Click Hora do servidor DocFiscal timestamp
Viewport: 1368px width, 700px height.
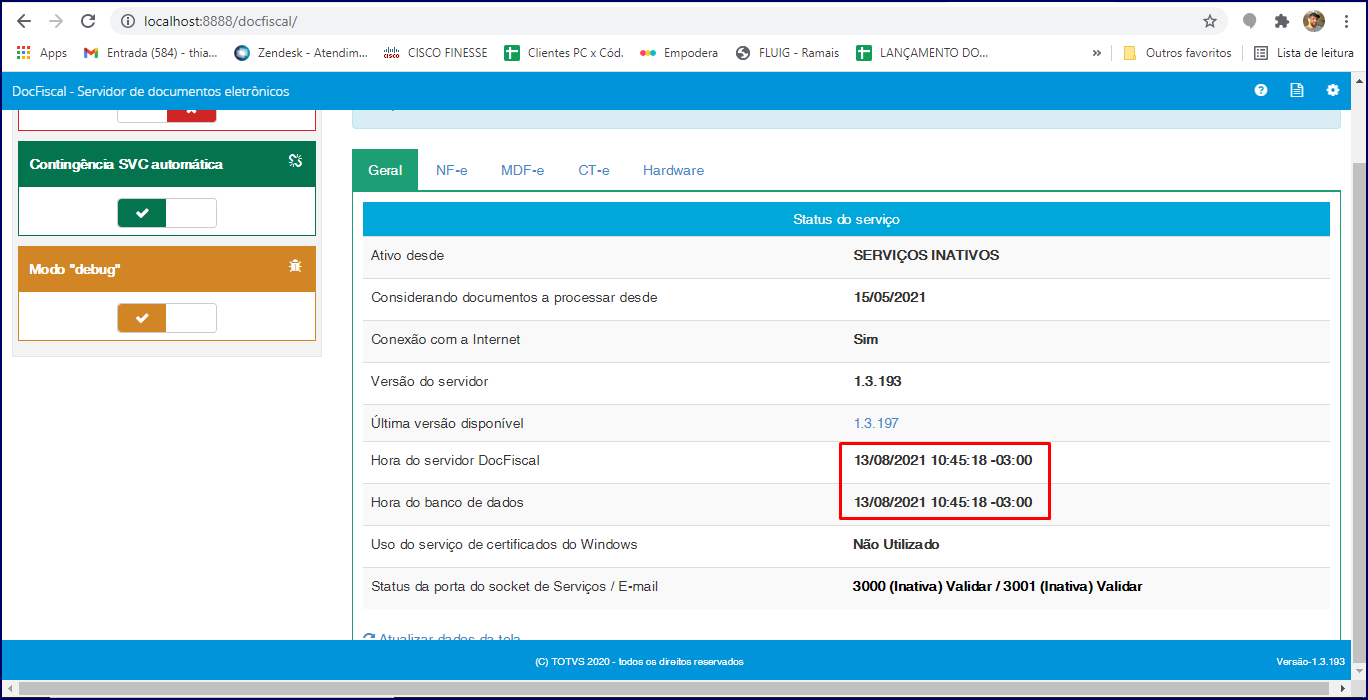tap(943, 460)
